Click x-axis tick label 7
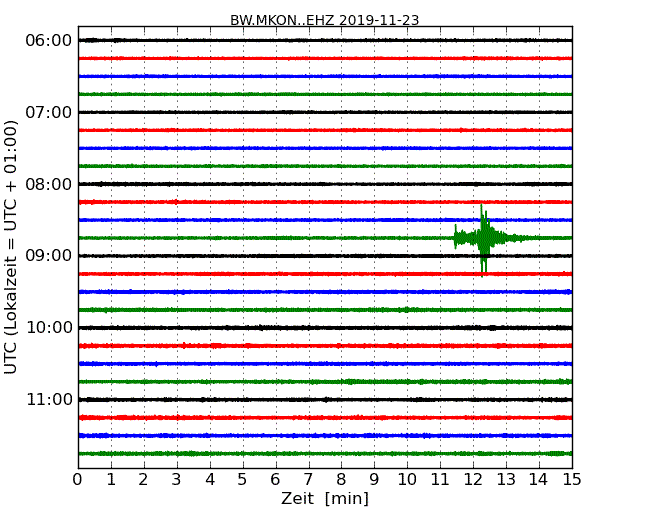Screen dimensions: 650x520 (308, 480)
